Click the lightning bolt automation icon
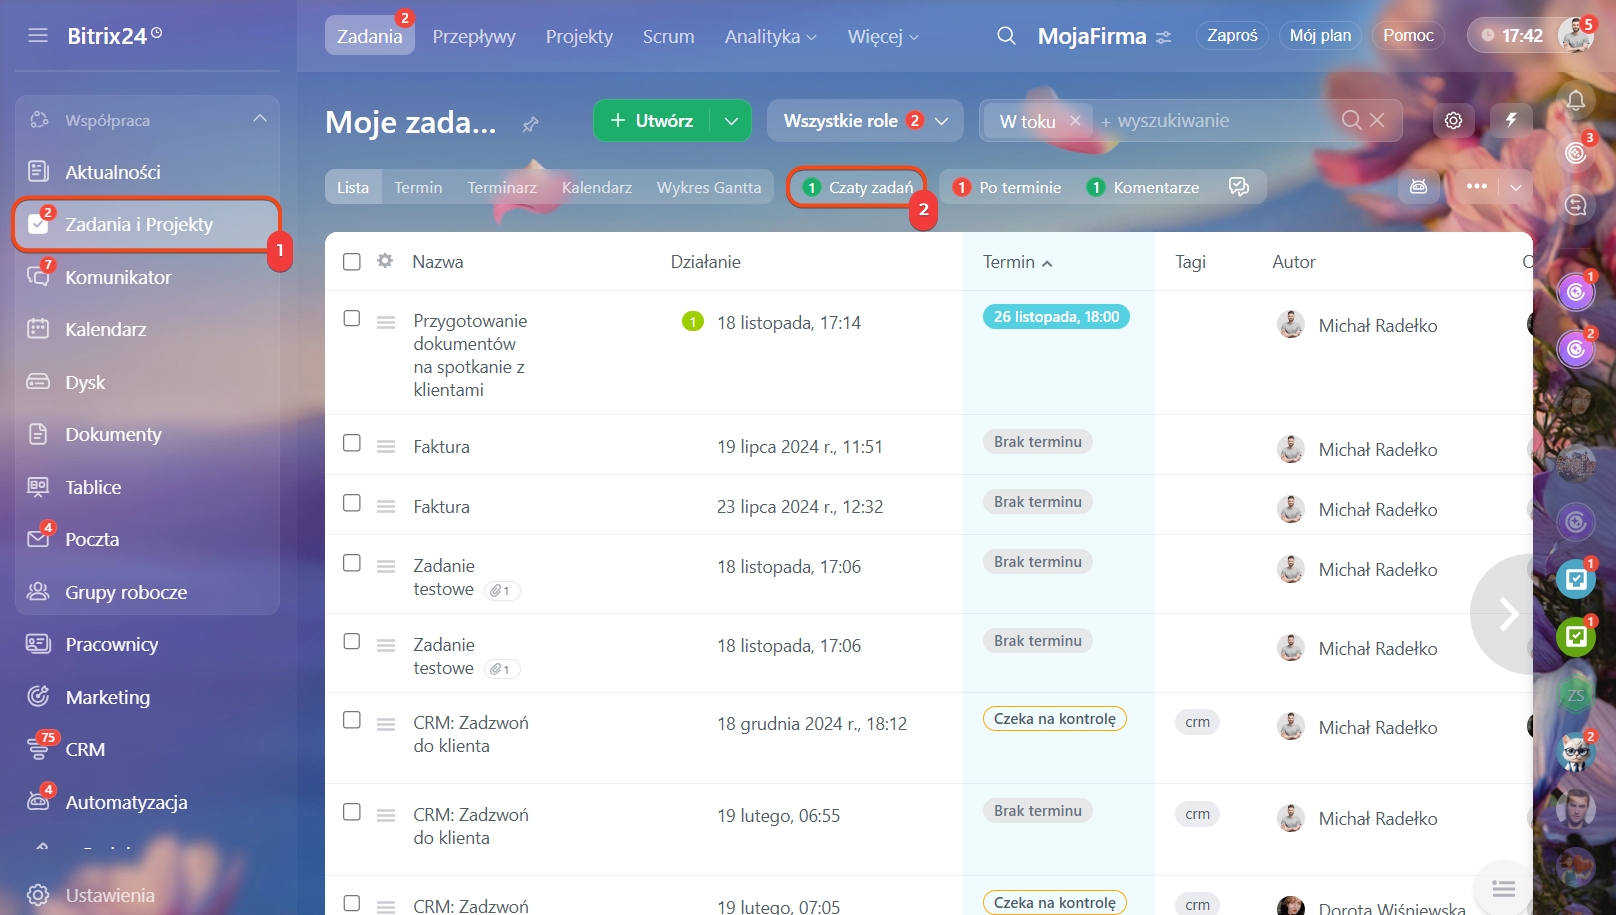Viewport: 1616px width, 915px height. coord(1511,121)
